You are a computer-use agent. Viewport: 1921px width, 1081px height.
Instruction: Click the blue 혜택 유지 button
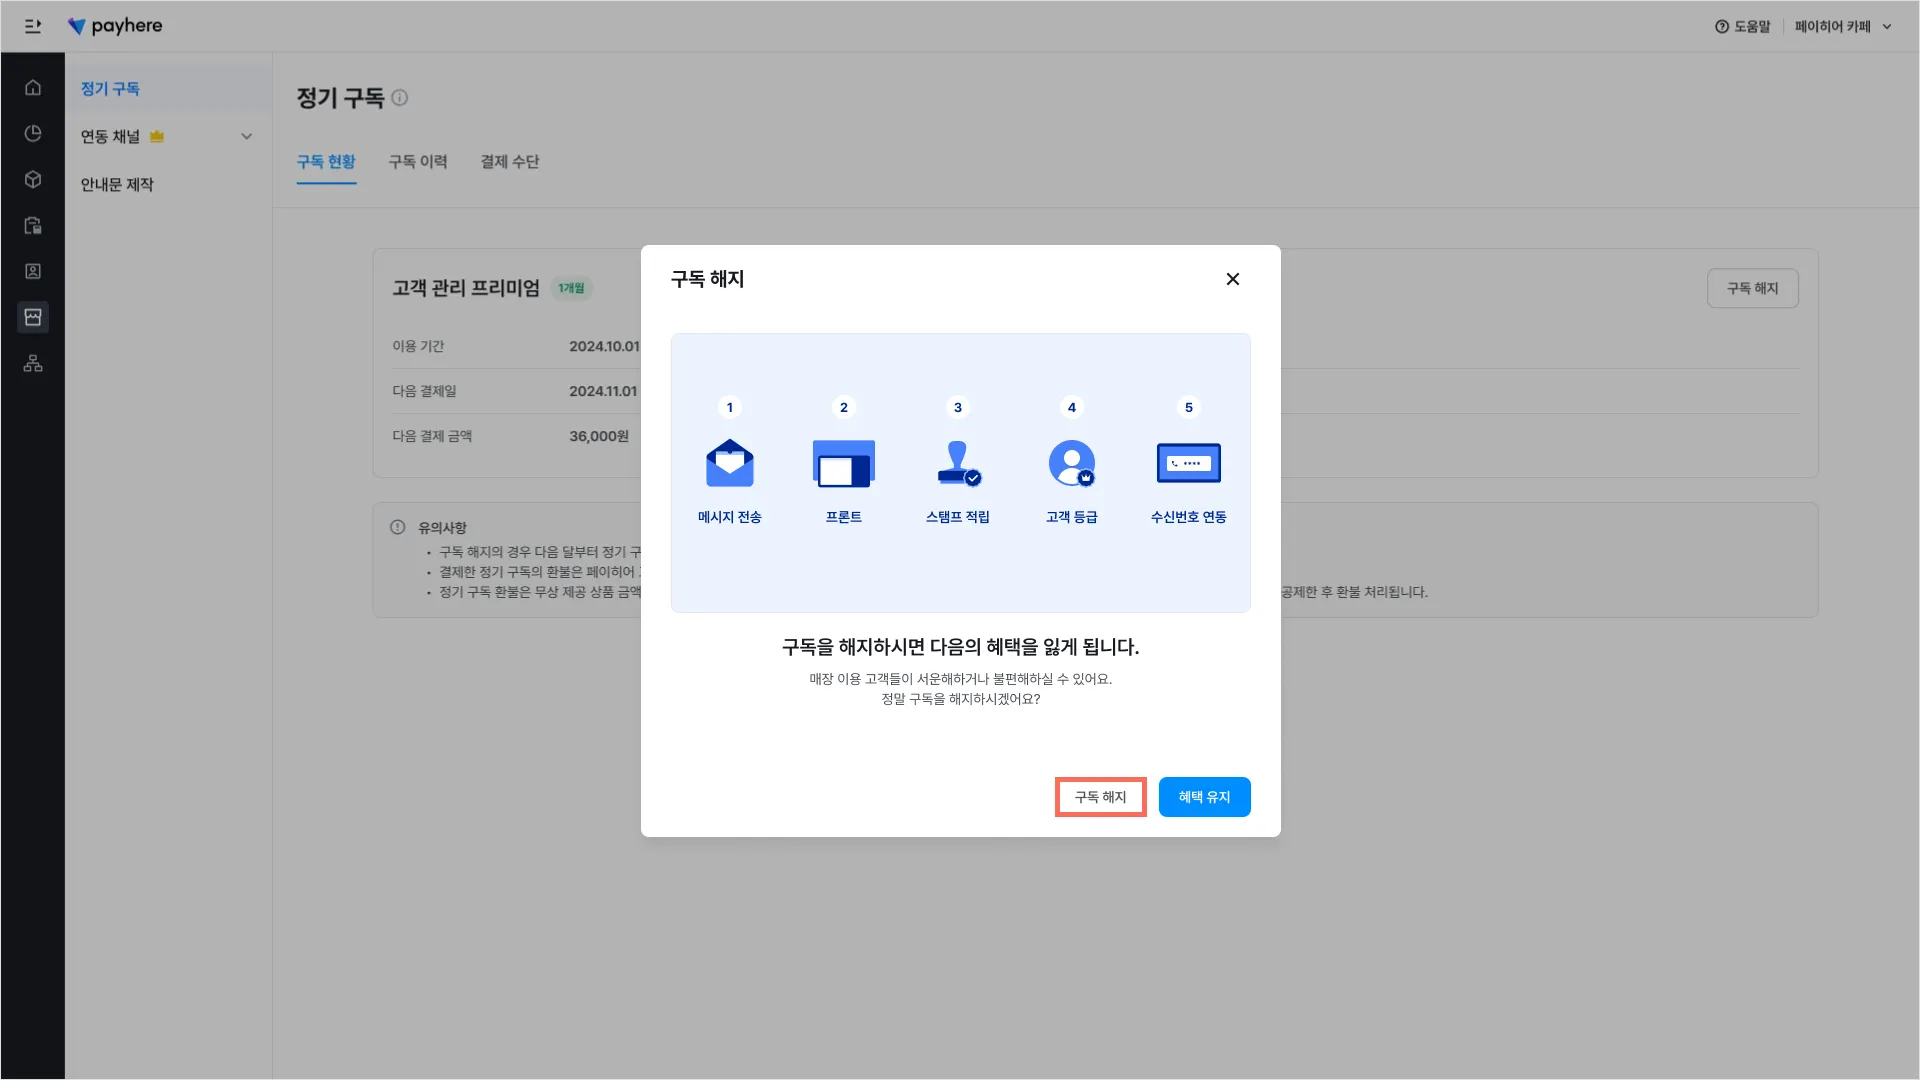(x=1204, y=797)
